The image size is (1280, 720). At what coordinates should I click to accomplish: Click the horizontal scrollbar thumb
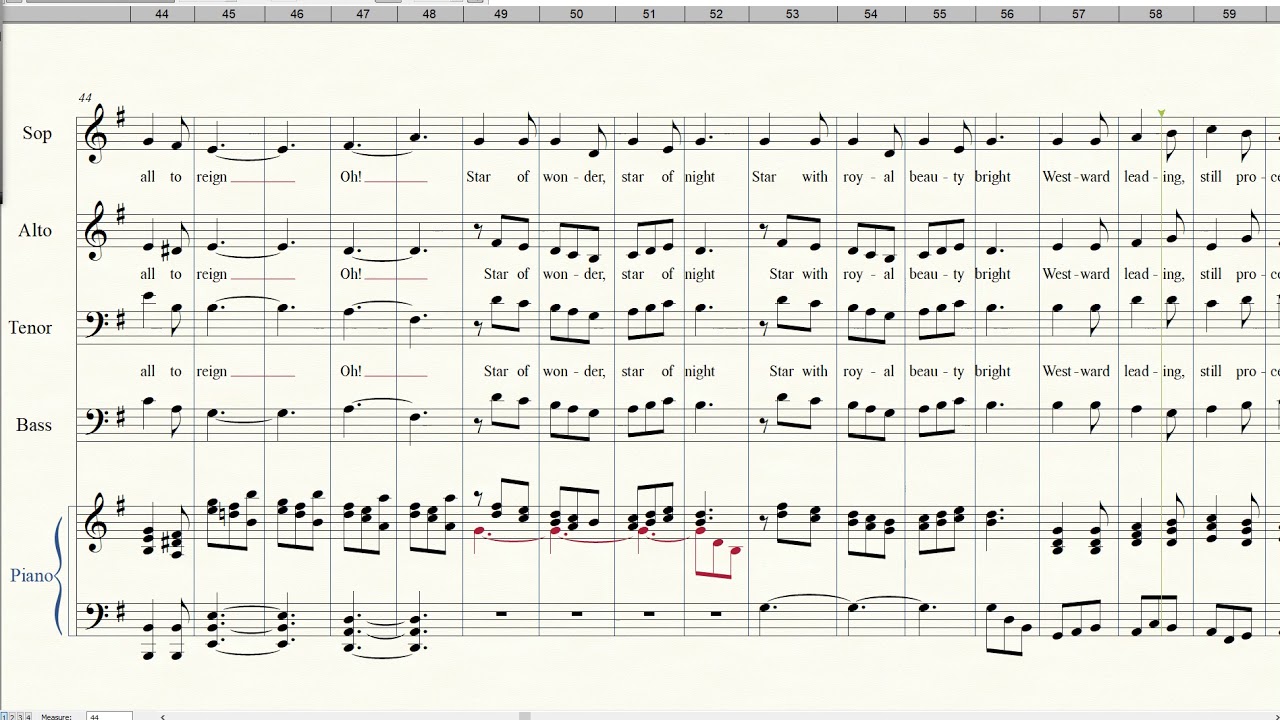(525, 716)
